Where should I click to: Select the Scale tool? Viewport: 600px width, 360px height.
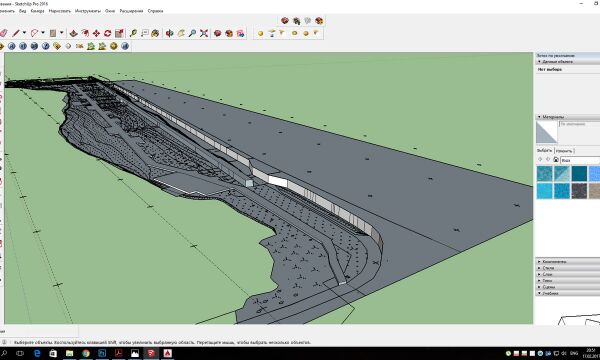pos(119,33)
